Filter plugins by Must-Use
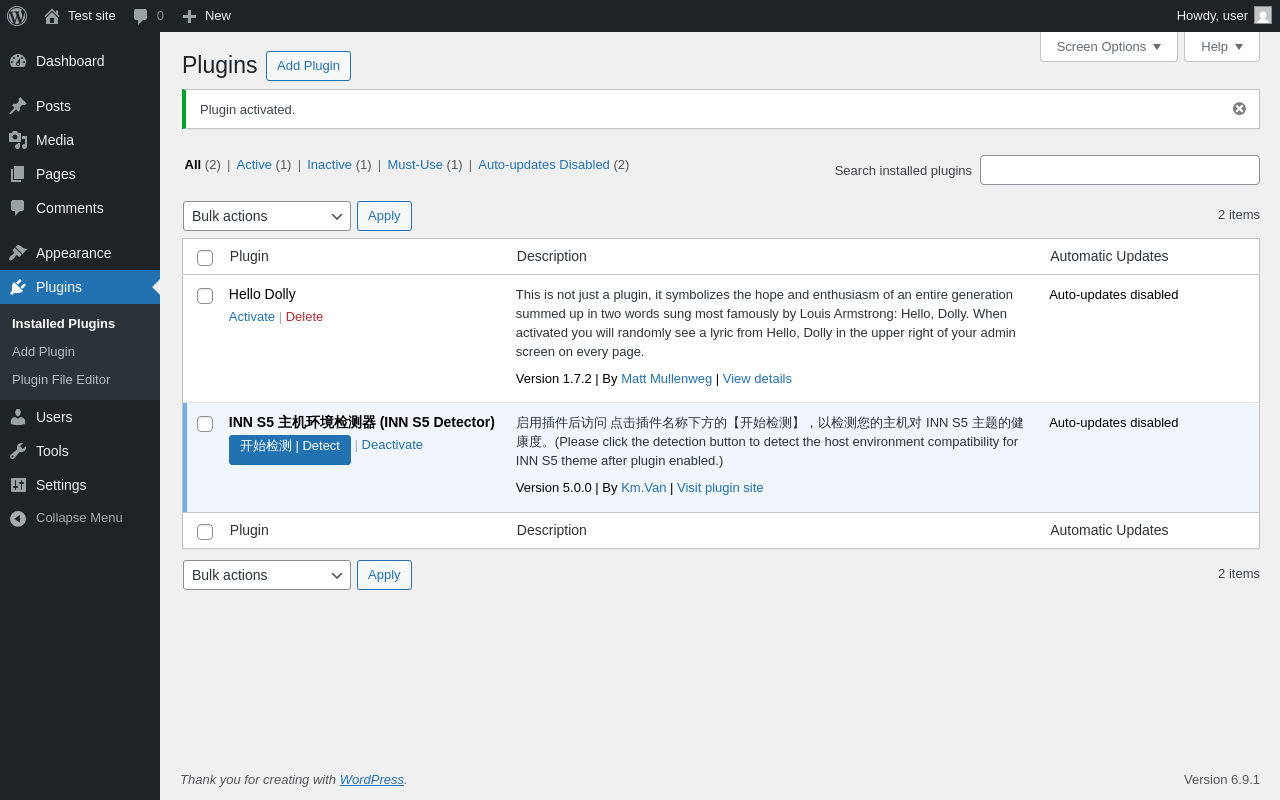The width and height of the screenshot is (1280, 800). [415, 165]
